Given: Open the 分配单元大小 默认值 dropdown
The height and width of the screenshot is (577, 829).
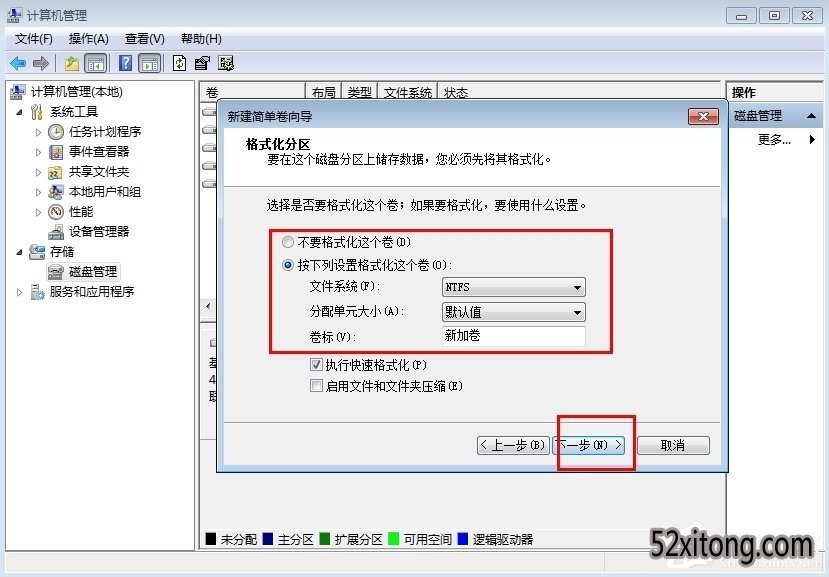Looking at the screenshot, I should pos(513,312).
